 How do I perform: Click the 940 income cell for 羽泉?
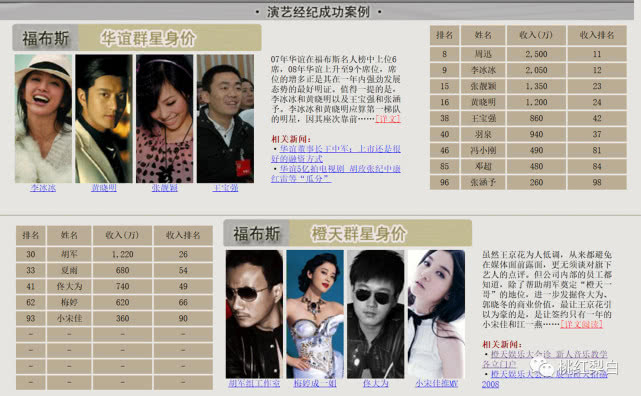[x=536, y=134]
